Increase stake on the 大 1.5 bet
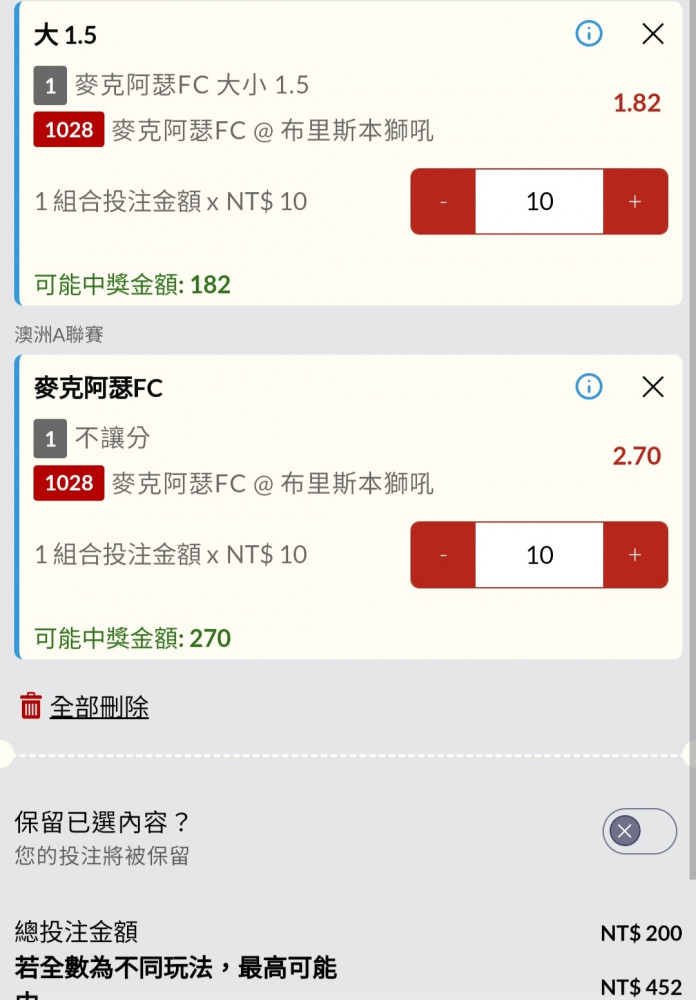The width and height of the screenshot is (696, 1000). (635, 202)
